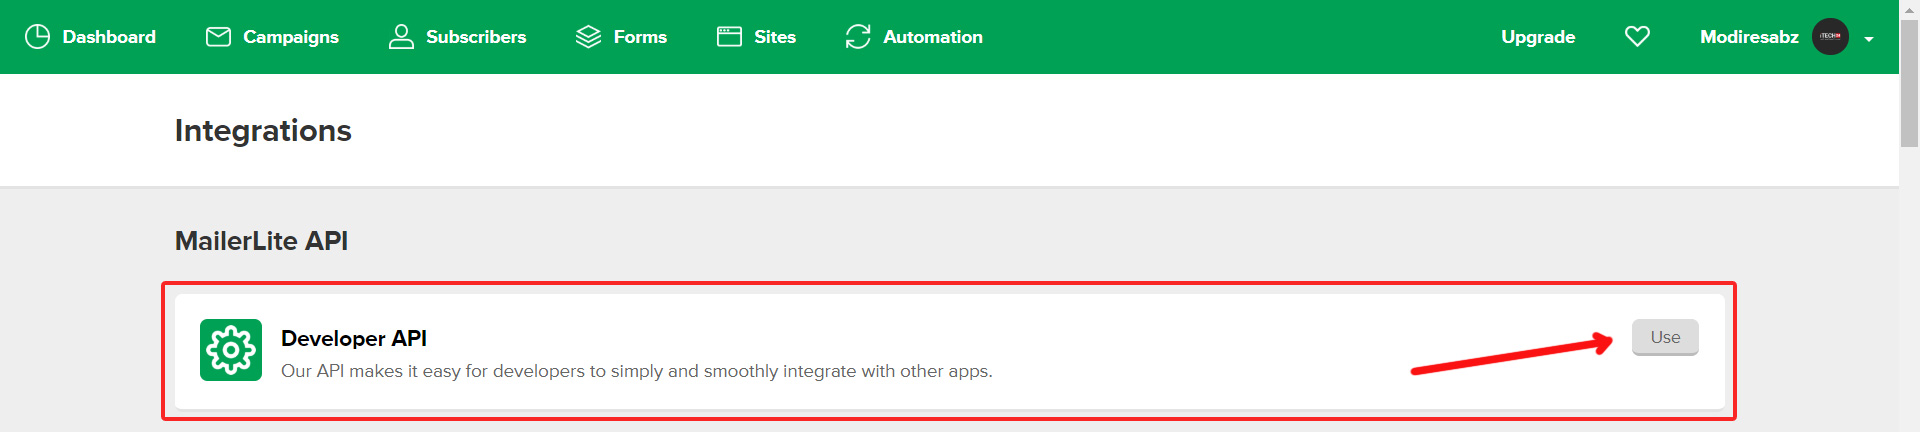Click the 'Our API makes it easy' description
This screenshot has height=432, width=1920.
click(637, 371)
